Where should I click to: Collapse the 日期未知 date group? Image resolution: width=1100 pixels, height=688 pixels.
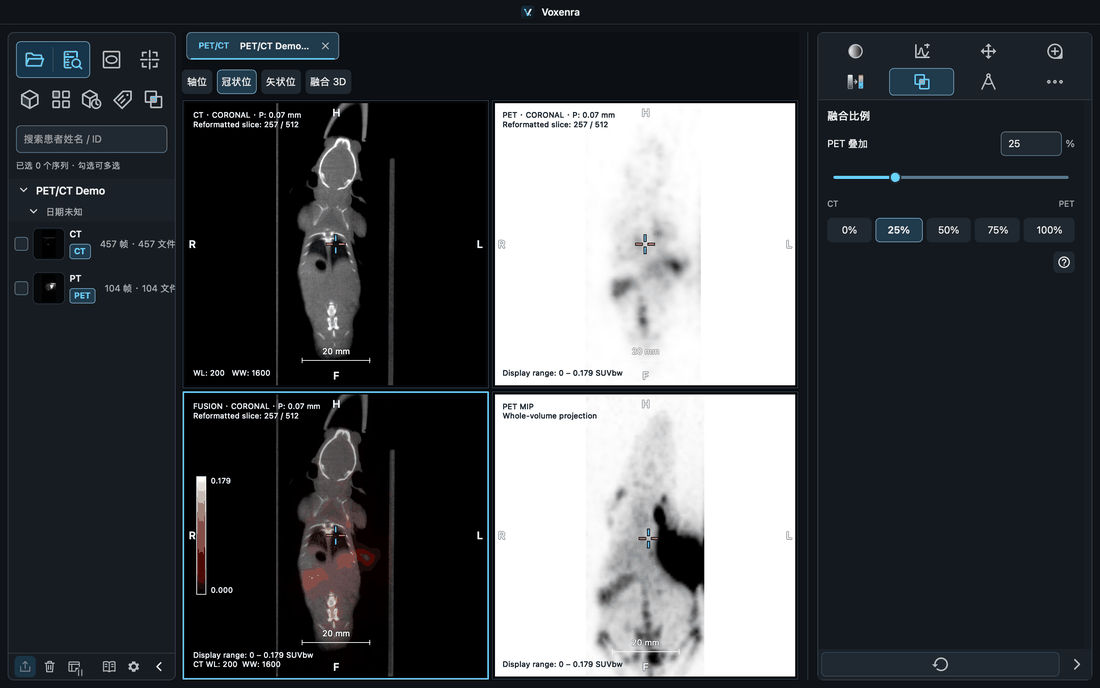[33, 211]
